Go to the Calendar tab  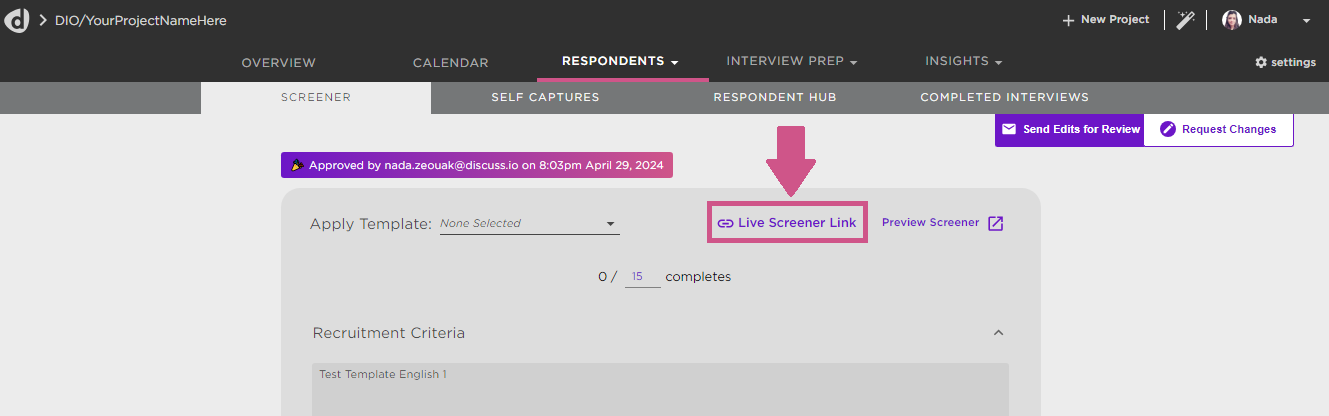[x=451, y=63]
